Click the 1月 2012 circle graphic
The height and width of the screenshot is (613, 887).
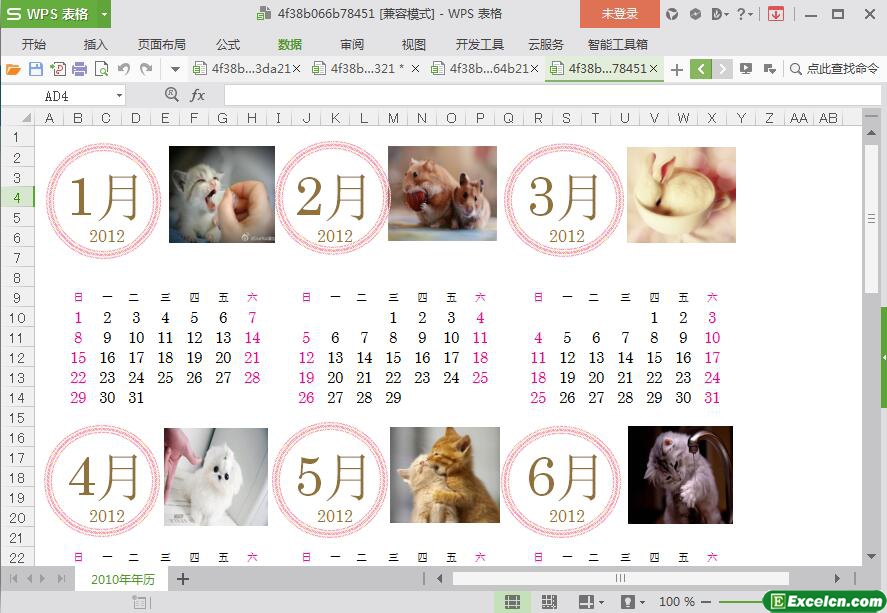point(104,200)
